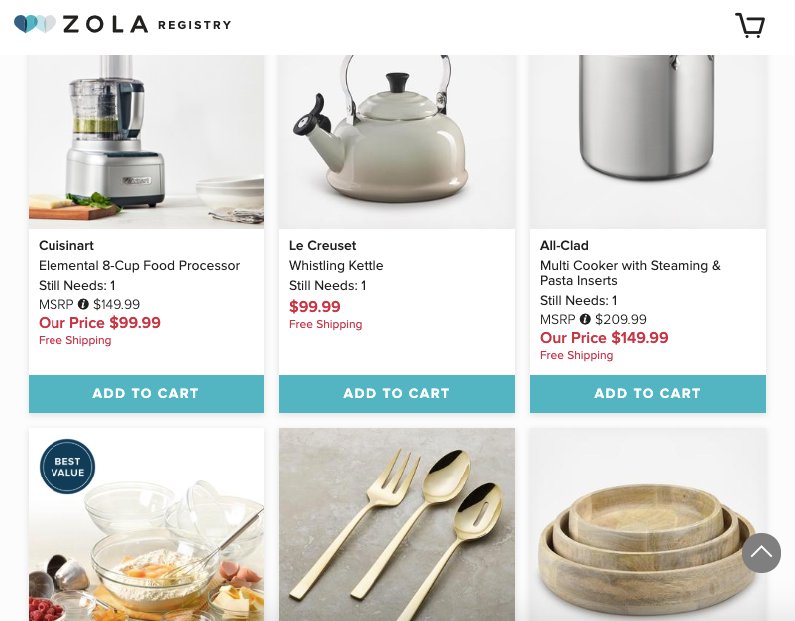The width and height of the screenshot is (795, 621).
Task: Click the ZOLA Registry wordmark
Action: pos(147,24)
